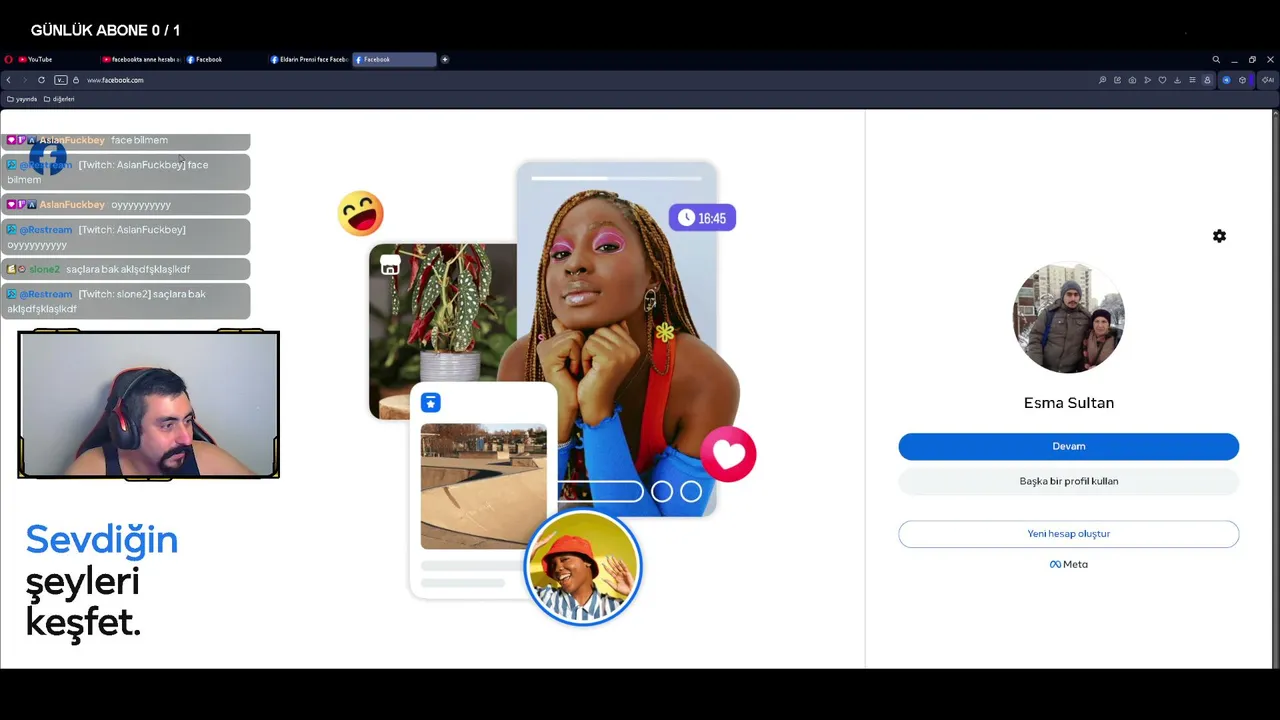Switch to the 'Eldarin Prensi face' tab
1280x720 pixels.
coord(309,60)
